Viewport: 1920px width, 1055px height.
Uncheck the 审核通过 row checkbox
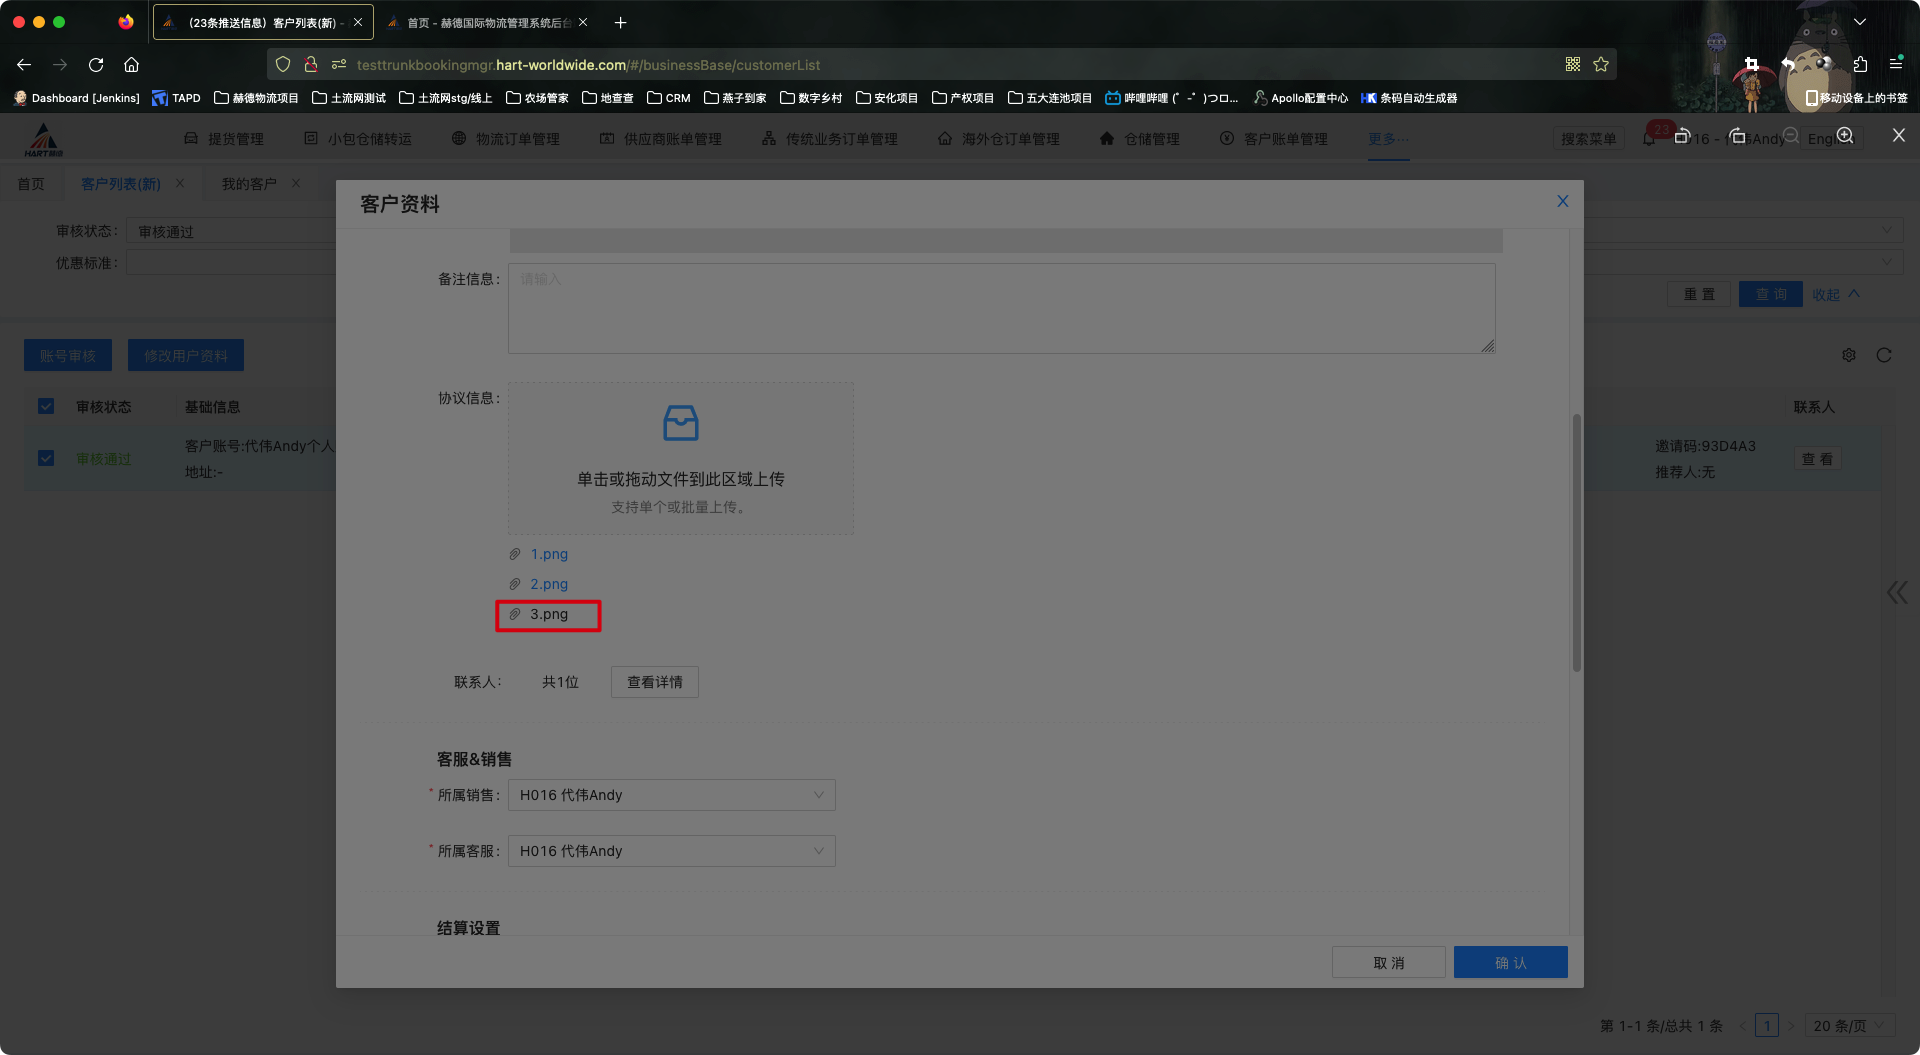pyautogui.click(x=46, y=458)
